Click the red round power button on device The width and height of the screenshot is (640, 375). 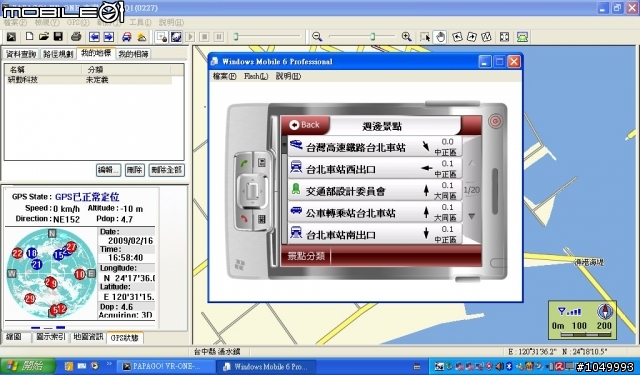[495, 121]
